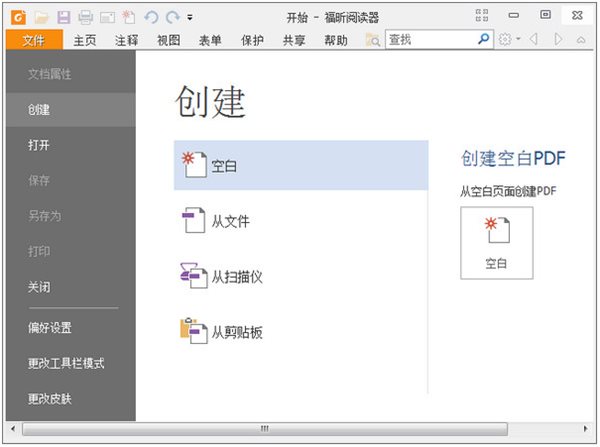This screenshot has width=600, height=447.
Task: Choose the 从扫描仪 create option
Action: tap(301, 276)
